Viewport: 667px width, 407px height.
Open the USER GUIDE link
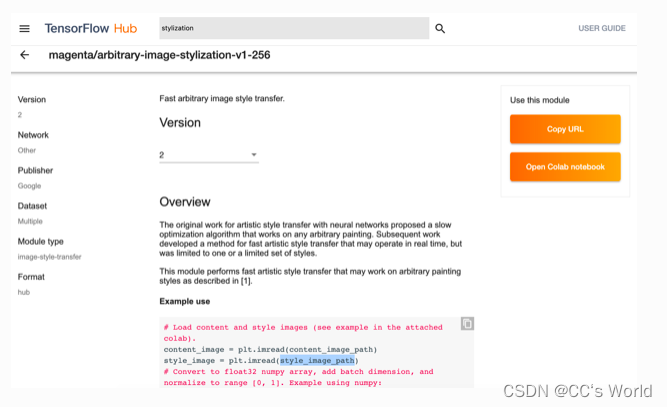click(601, 28)
